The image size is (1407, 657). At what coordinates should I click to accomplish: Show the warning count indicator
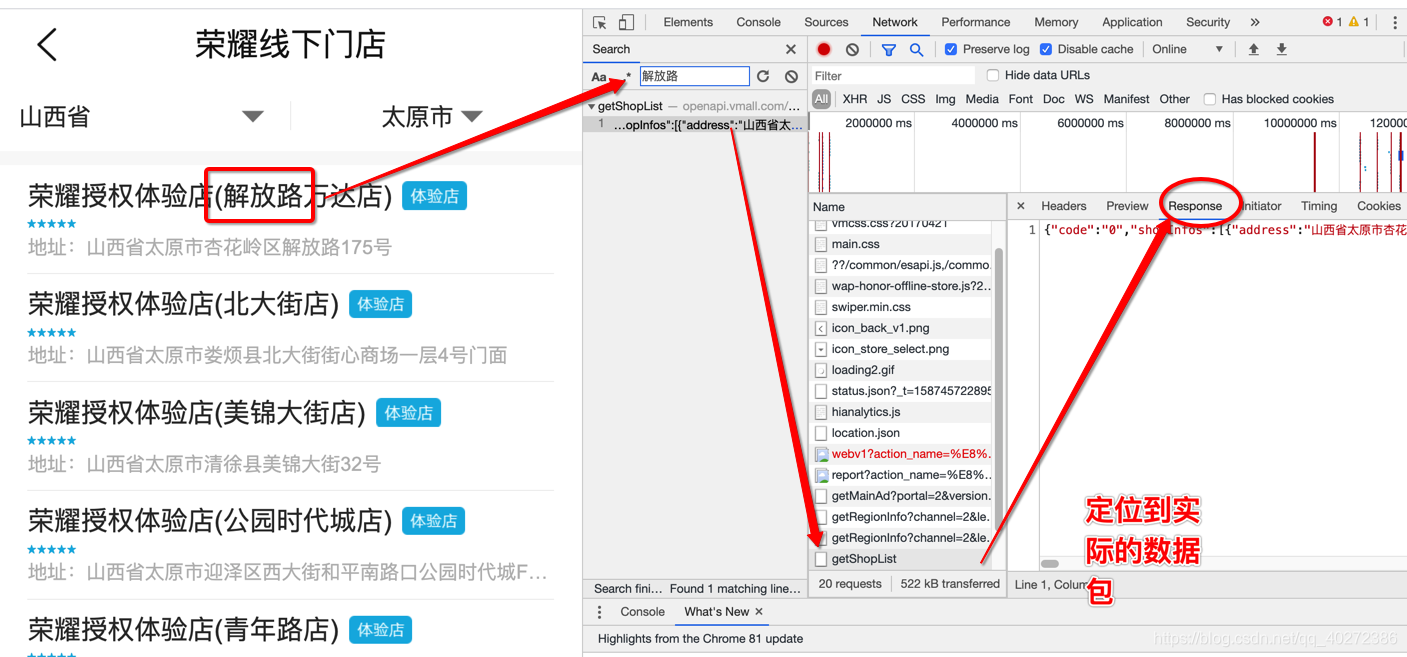(x=1359, y=22)
